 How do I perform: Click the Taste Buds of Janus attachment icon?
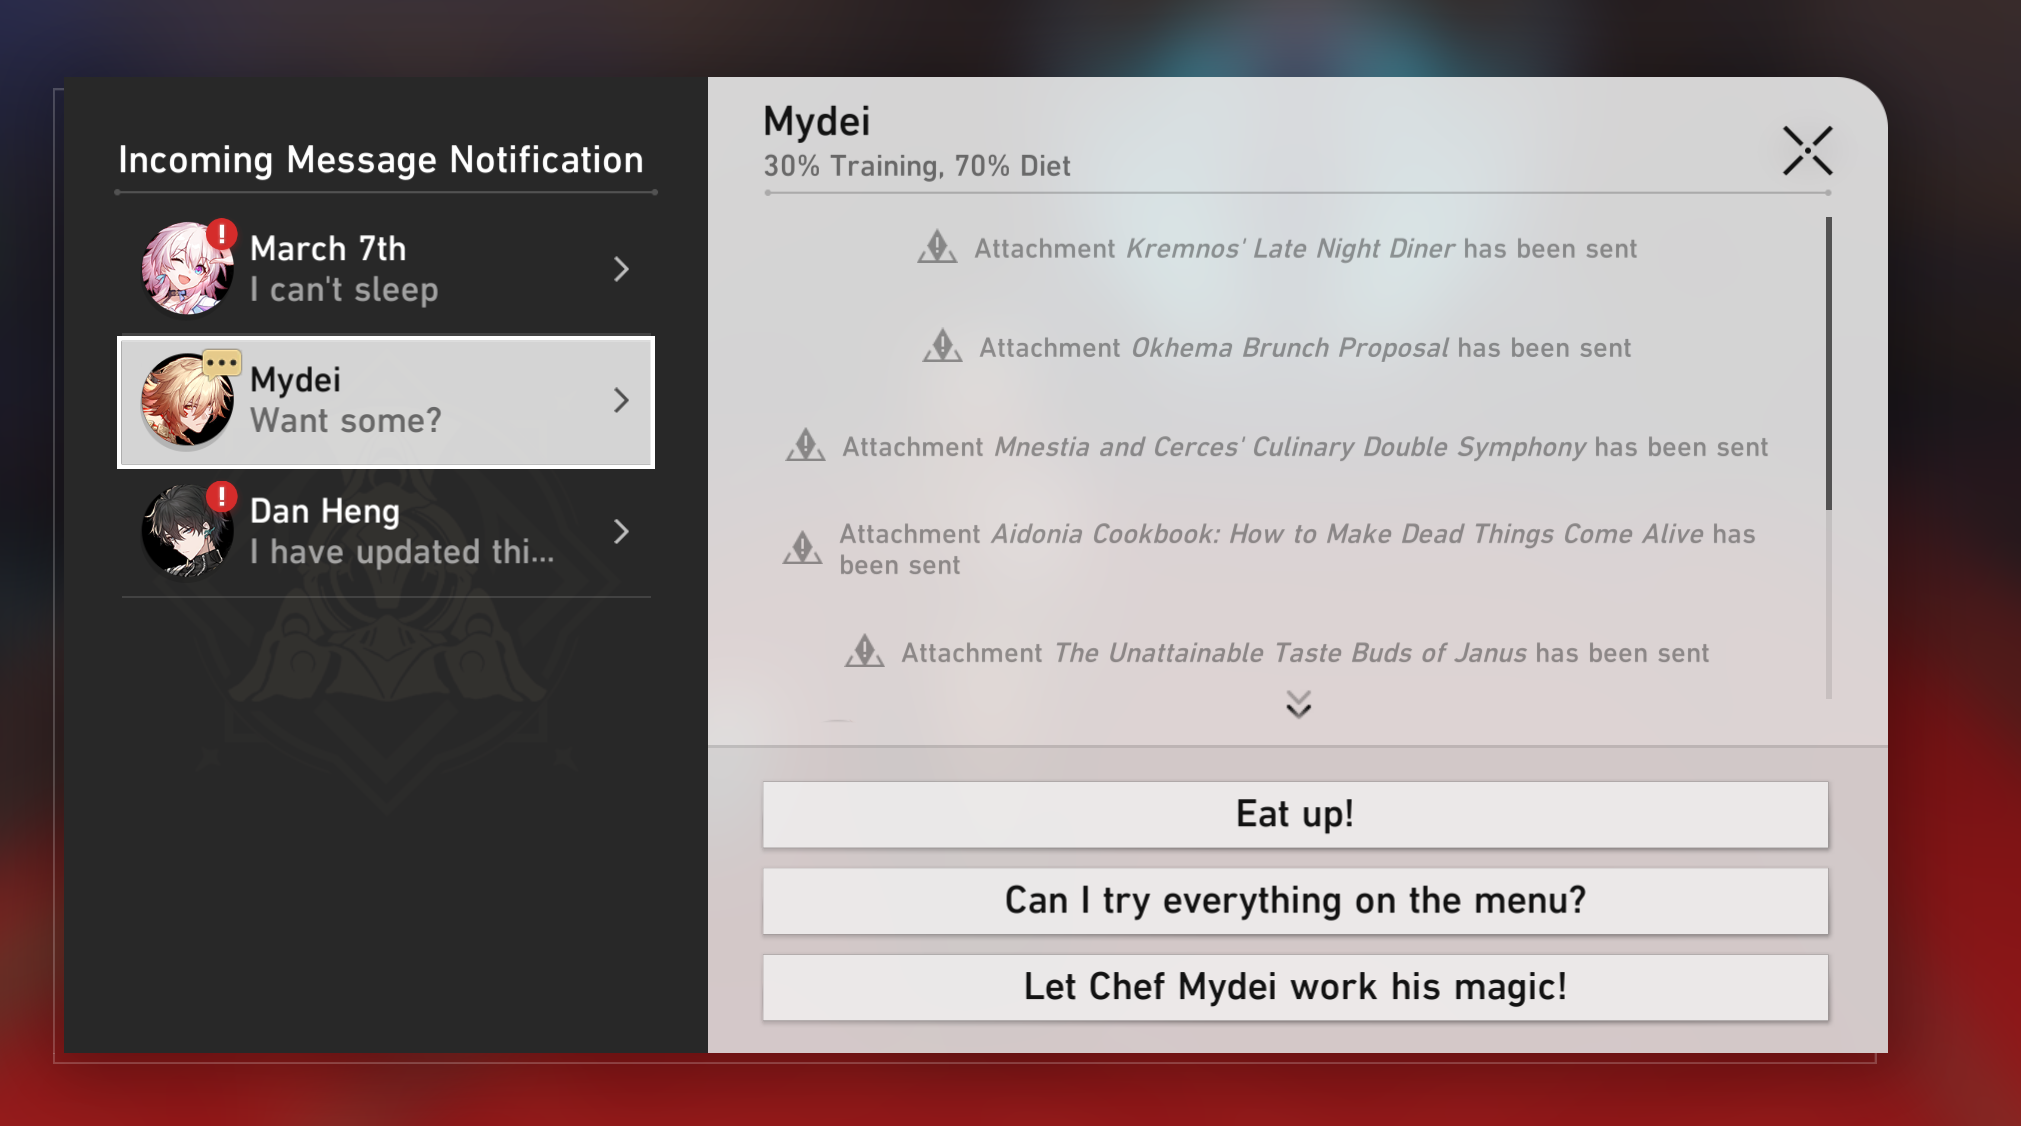point(864,652)
